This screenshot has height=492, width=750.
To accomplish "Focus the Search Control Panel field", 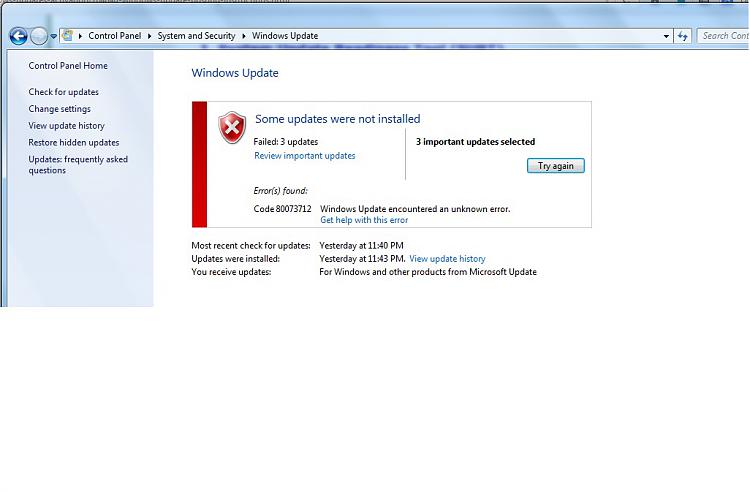I will (x=723, y=36).
